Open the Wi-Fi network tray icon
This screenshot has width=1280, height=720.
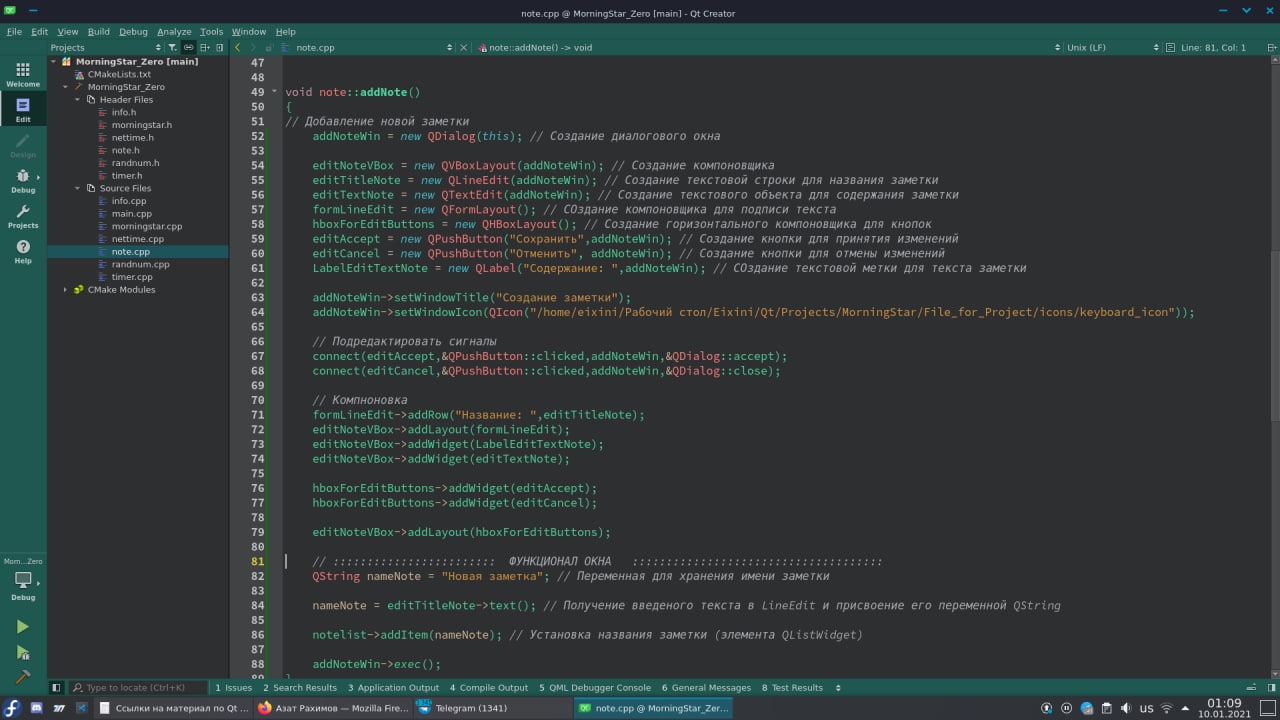pyautogui.click(x=1167, y=708)
